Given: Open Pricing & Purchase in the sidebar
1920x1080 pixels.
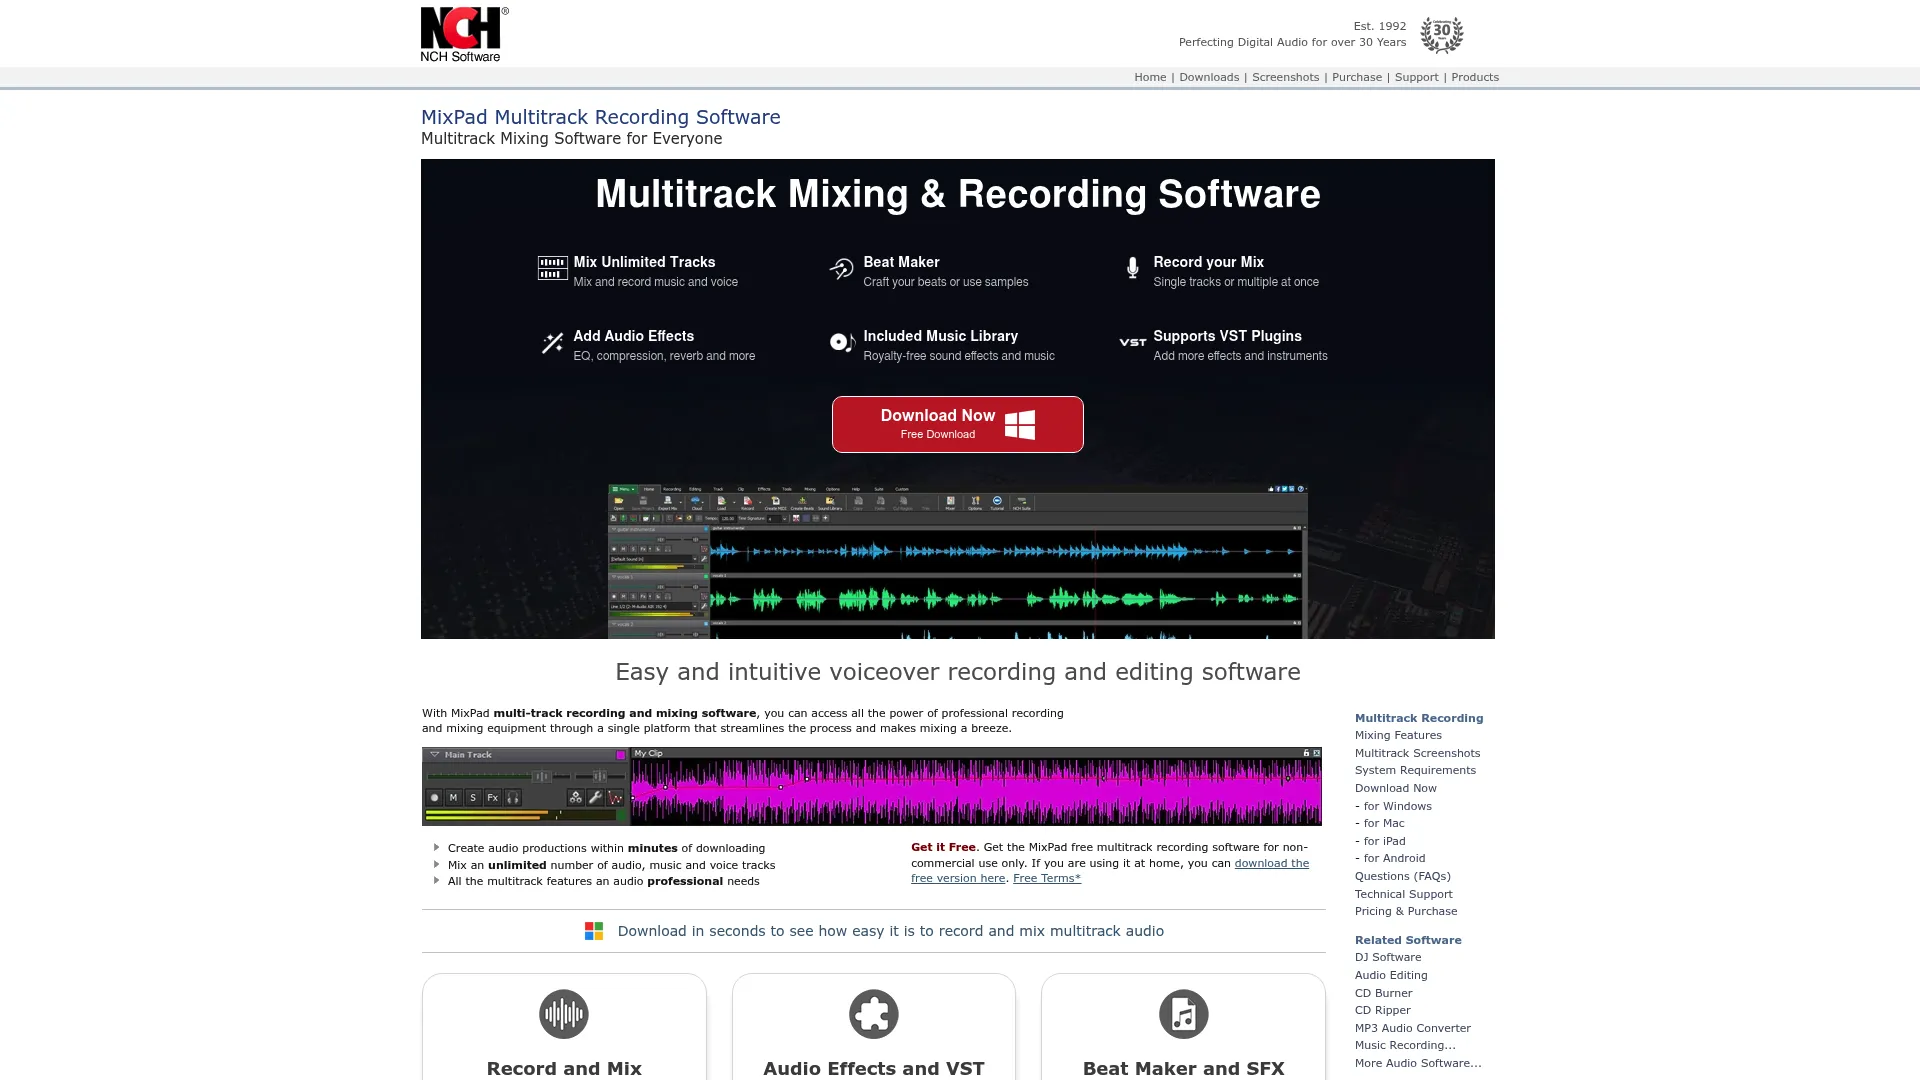Looking at the screenshot, I should click(1405, 911).
